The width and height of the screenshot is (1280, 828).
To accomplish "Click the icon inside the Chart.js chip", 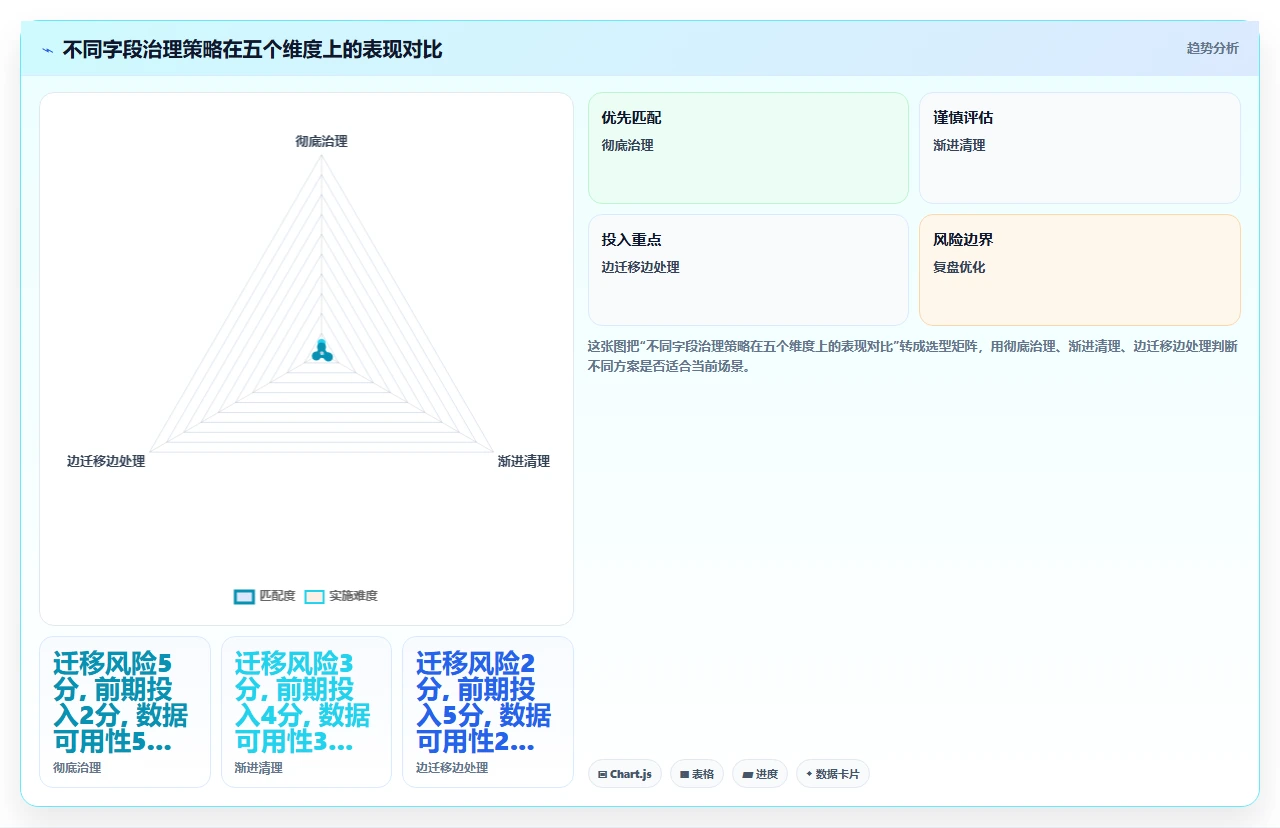I will [x=602, y=774].
